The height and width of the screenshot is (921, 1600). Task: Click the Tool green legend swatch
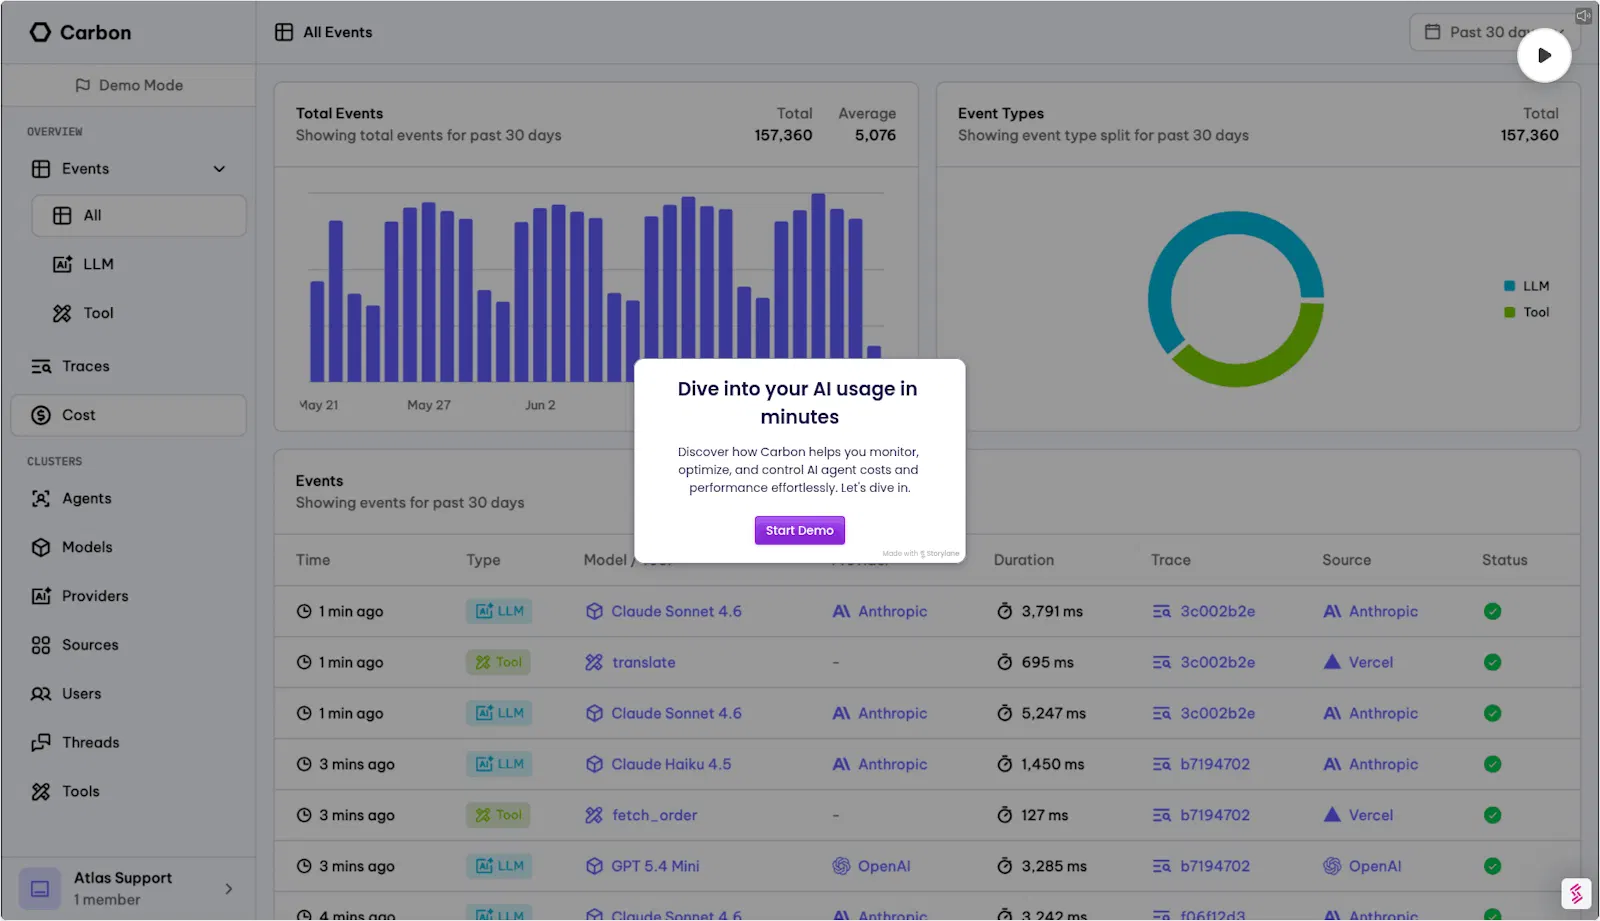tap(1509, 313)
